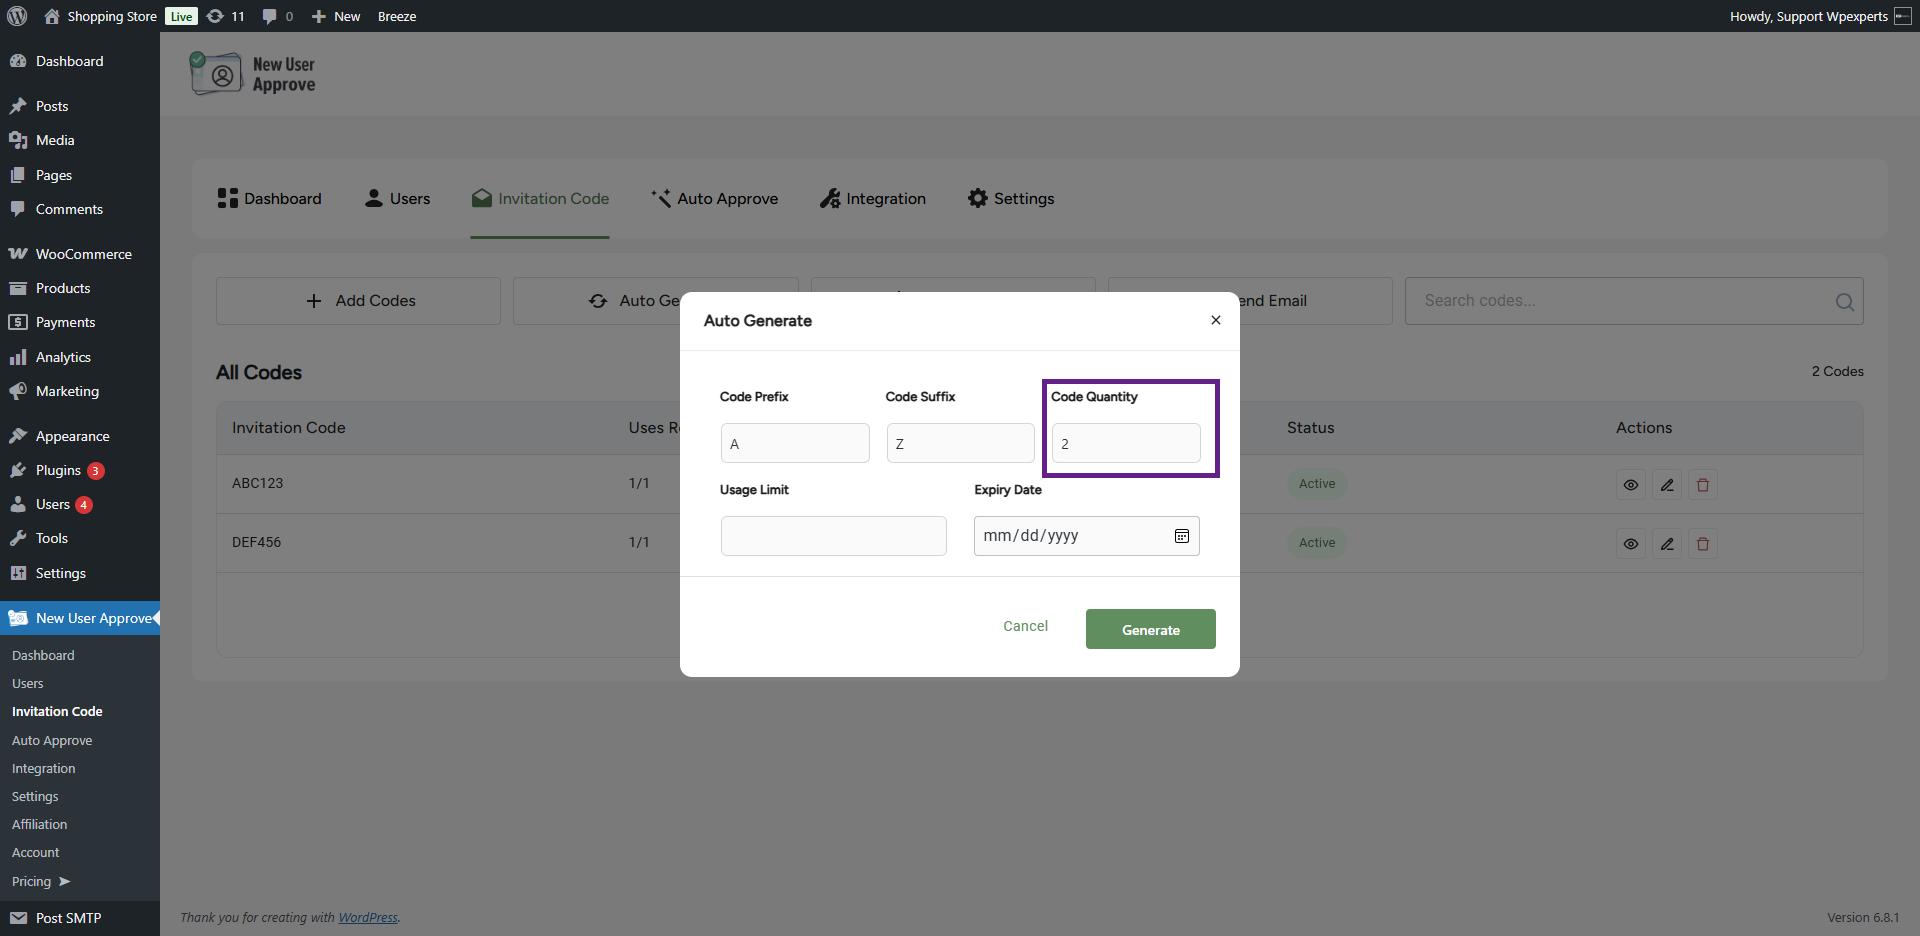Expand the Pricing submenu arrow
Image resolution: width=1920 pixels, height=936 pixels.
tap(64, 881)
